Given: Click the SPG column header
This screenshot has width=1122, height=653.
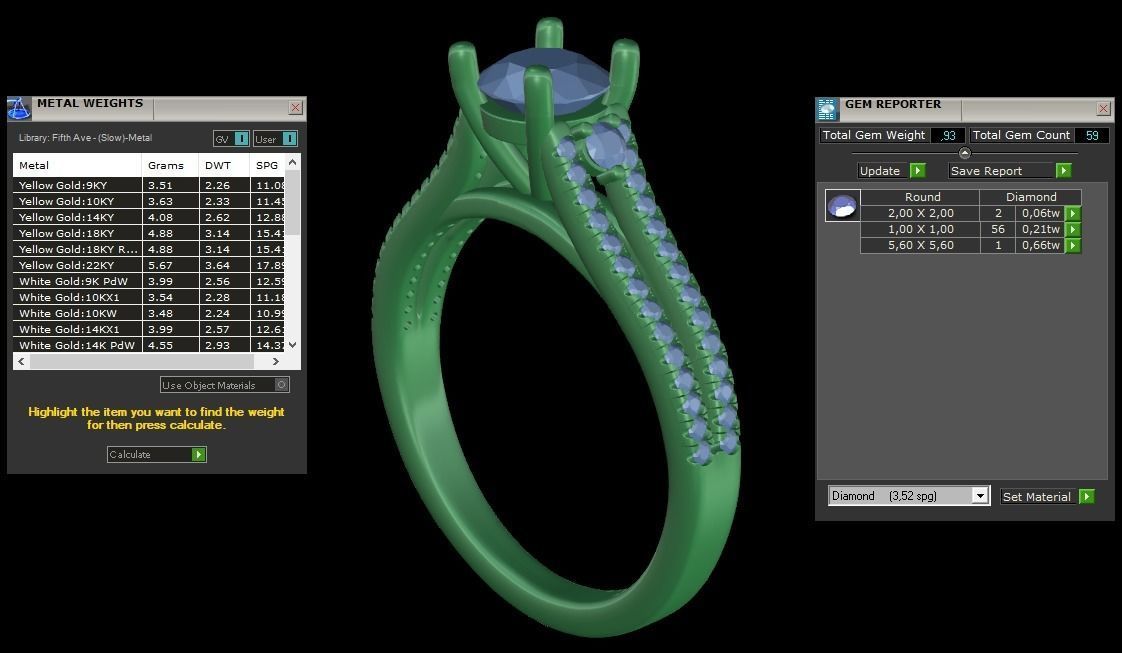Looking at the screenshot, I should pos(267,165).
